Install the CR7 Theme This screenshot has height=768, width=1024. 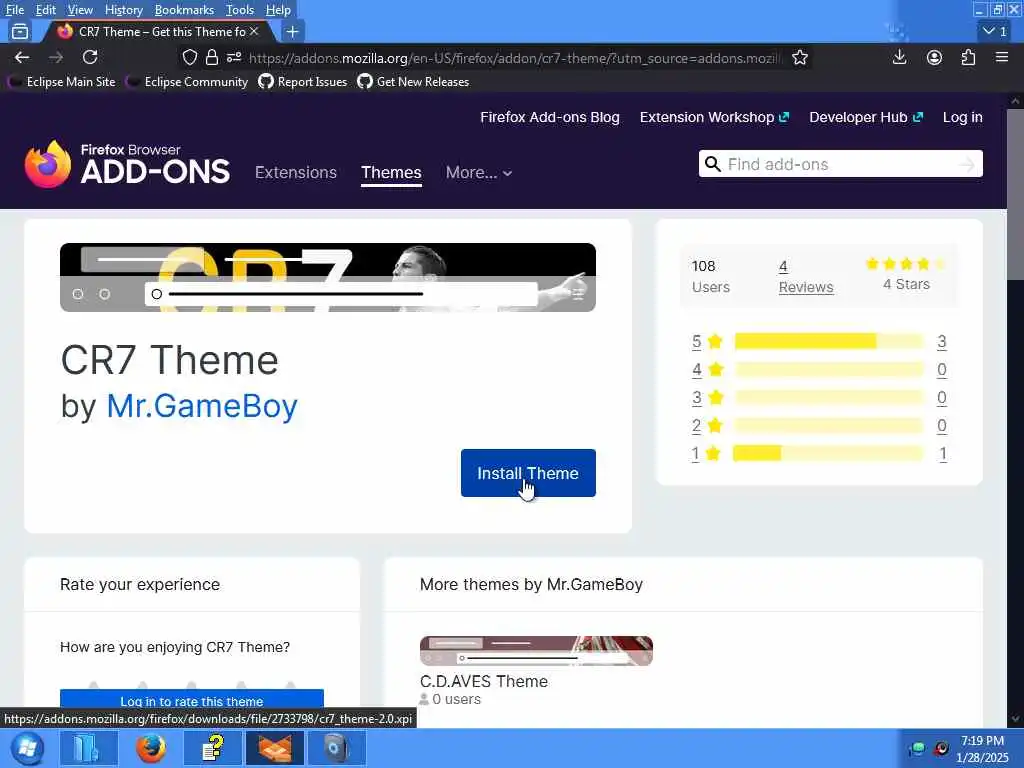[528, 473]
